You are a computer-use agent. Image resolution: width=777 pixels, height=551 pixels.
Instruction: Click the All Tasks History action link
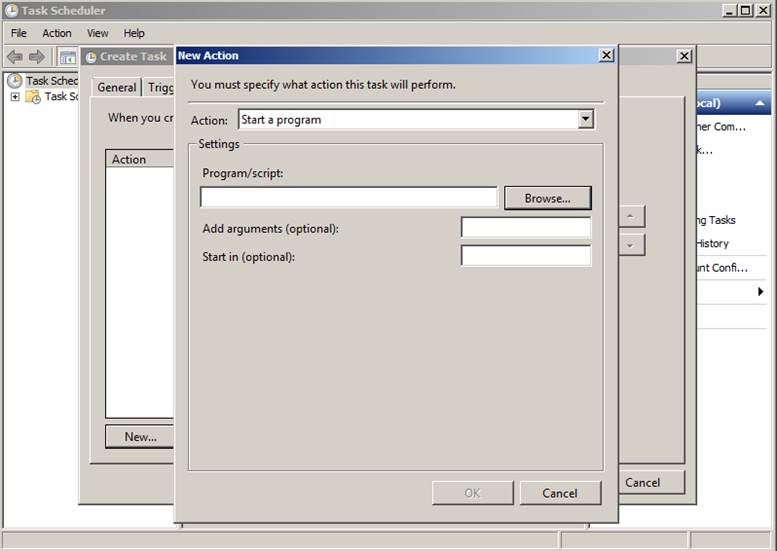click(x=713, y=243)
